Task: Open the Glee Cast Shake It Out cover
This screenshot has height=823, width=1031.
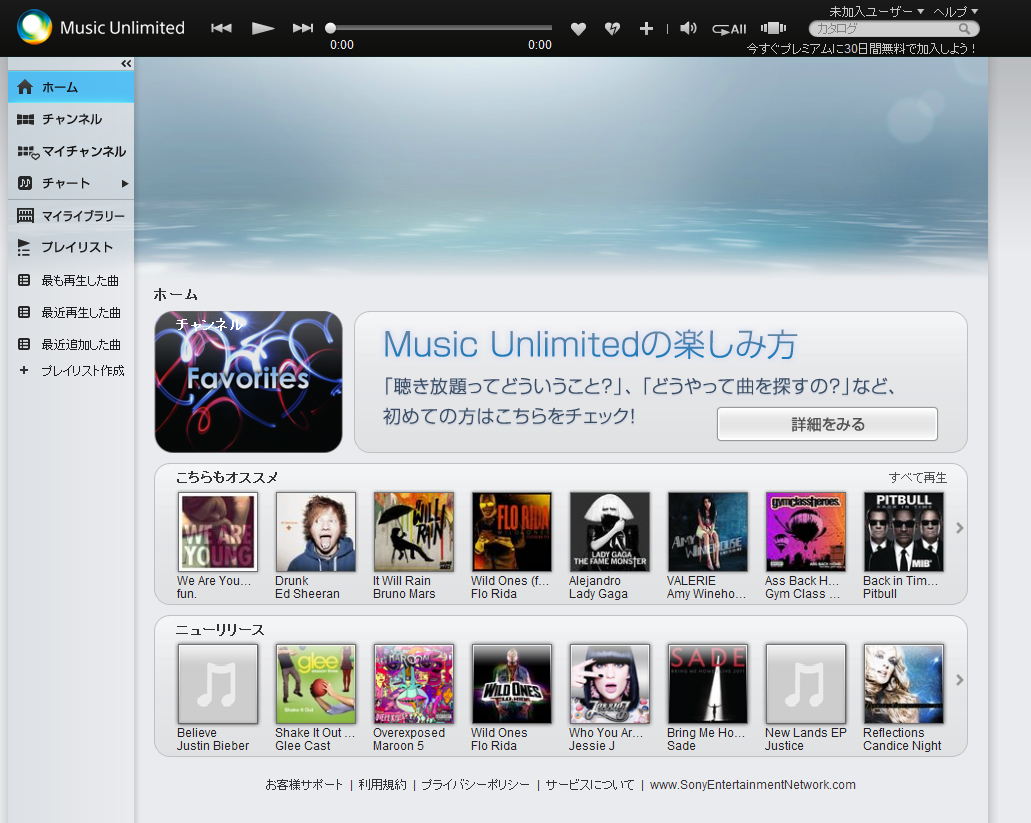Action: coord(316,684)
